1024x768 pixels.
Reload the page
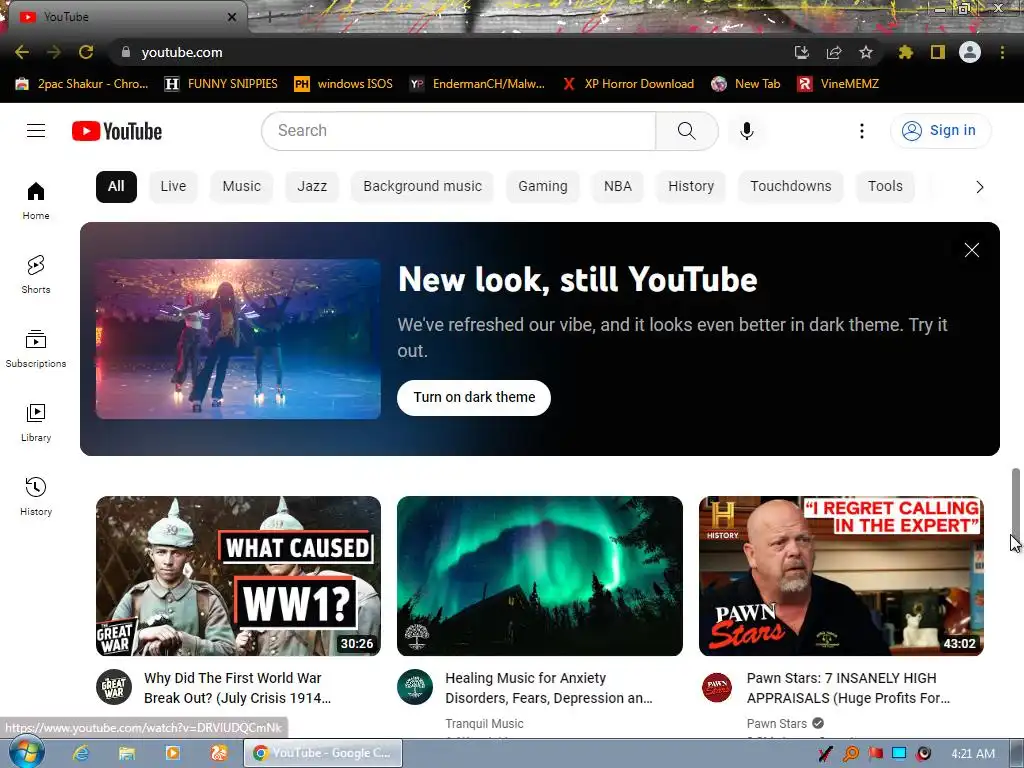pos(86,52)
